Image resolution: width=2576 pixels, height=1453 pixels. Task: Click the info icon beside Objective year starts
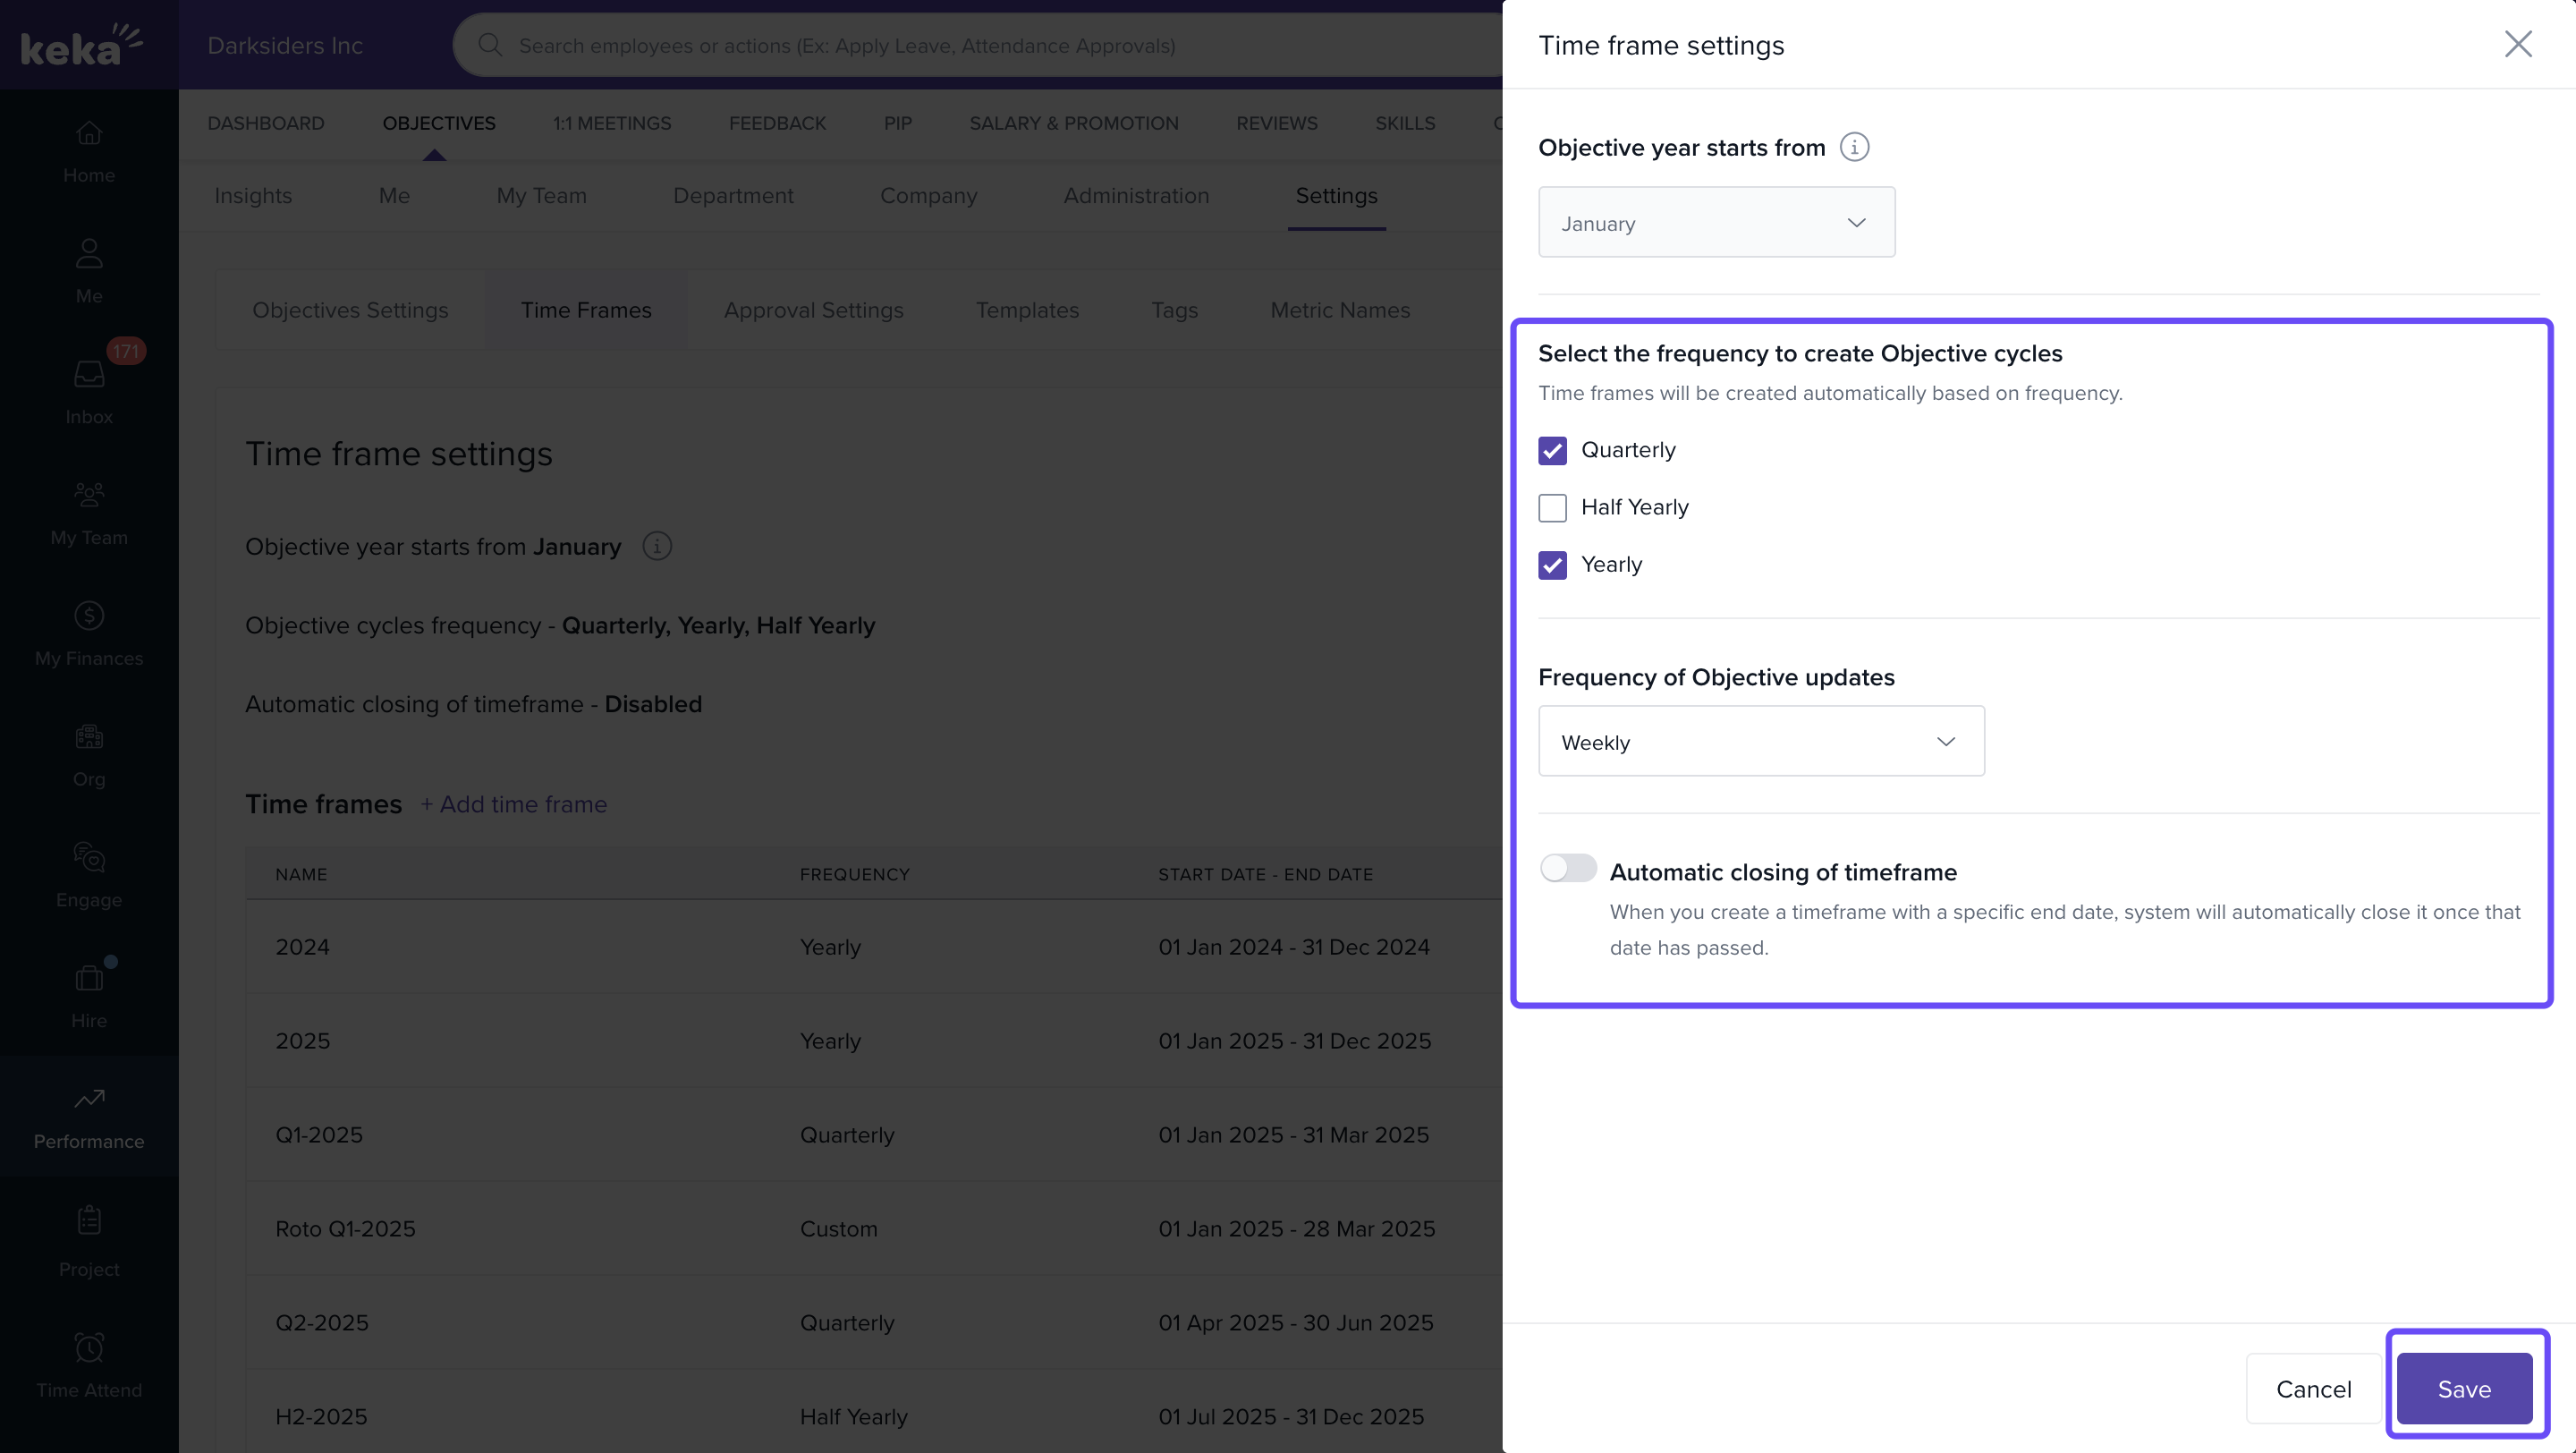click(1854, 148)
